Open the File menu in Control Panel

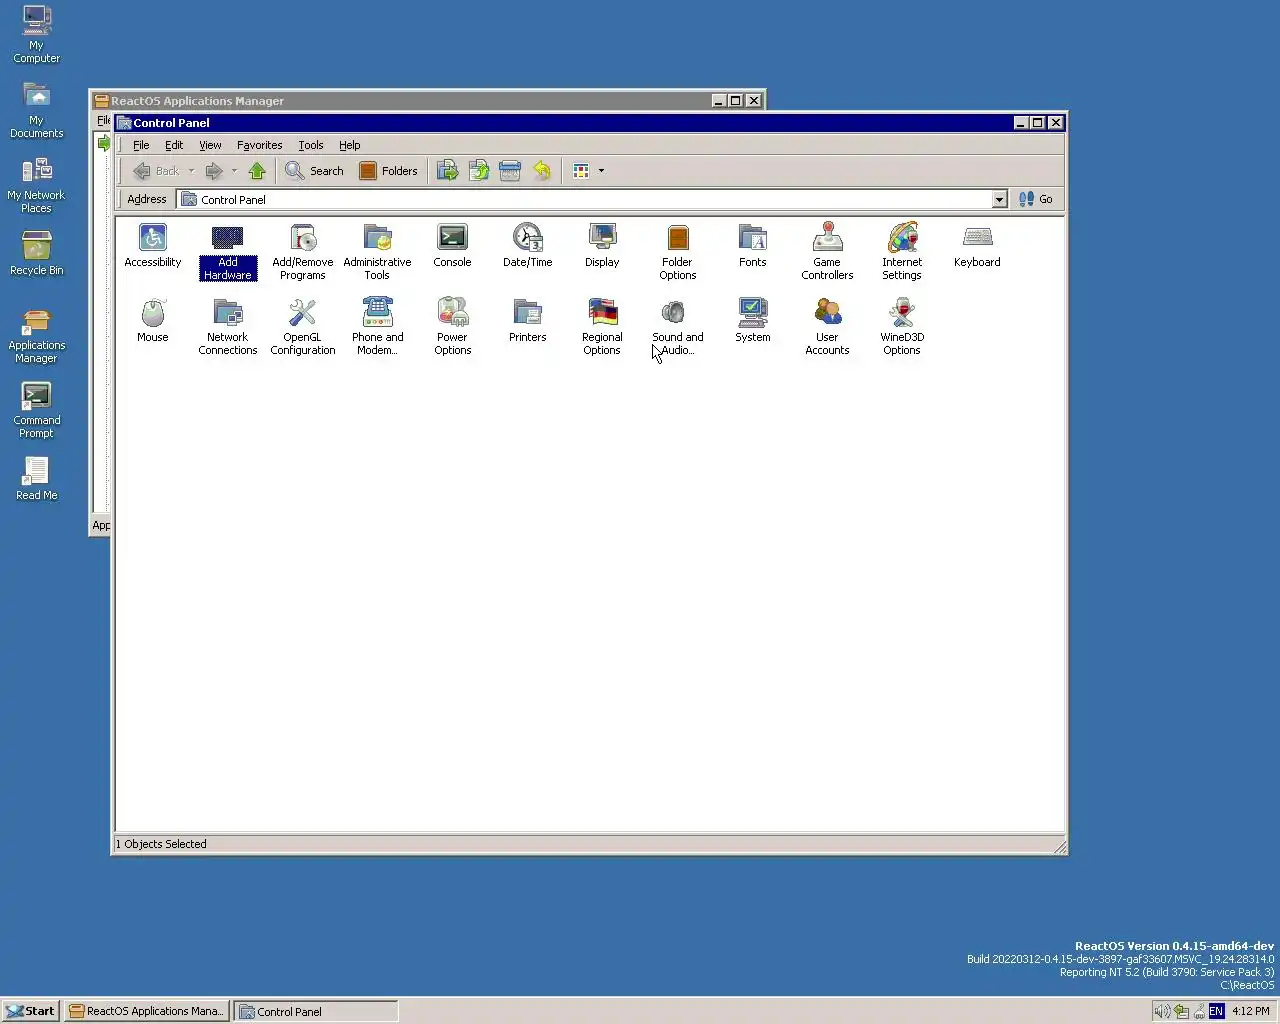[141, 145]
